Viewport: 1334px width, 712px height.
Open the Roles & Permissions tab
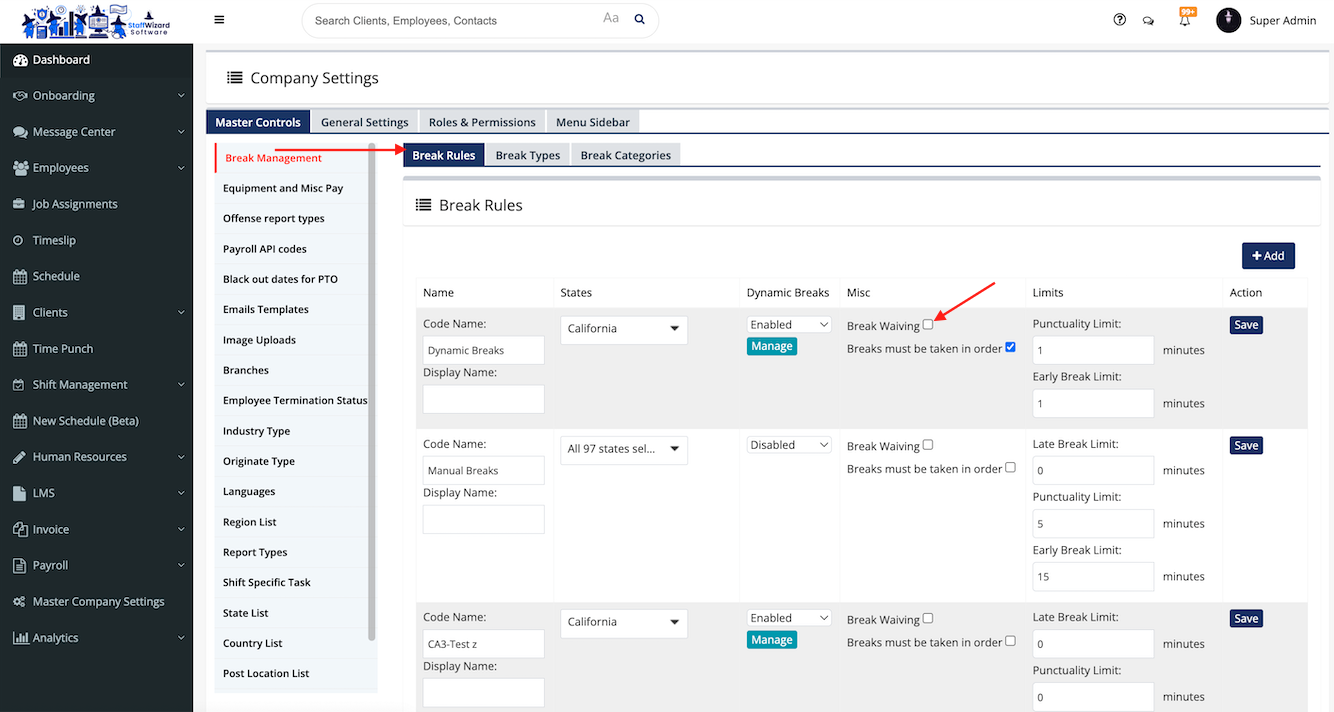coord(482,121)
